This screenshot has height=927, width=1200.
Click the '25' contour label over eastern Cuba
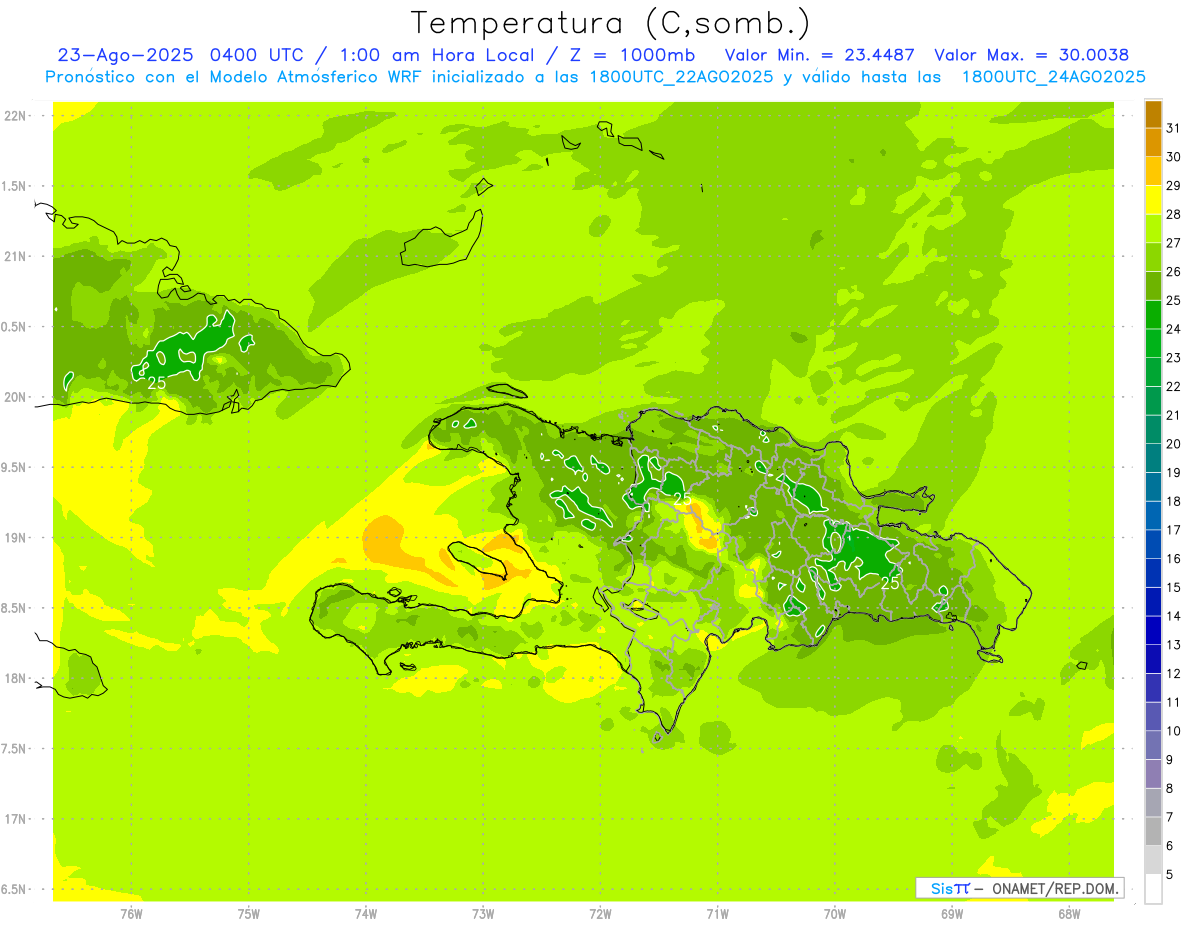157,382
